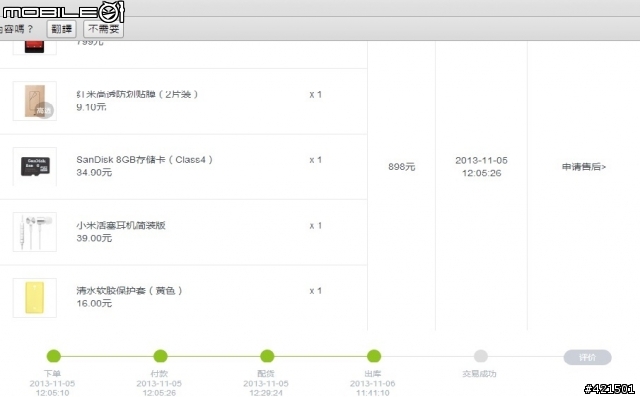This screenshot has width=640, height=397.
Task: Select quantity x 1 in earphones row
Action: pos(316,226)
